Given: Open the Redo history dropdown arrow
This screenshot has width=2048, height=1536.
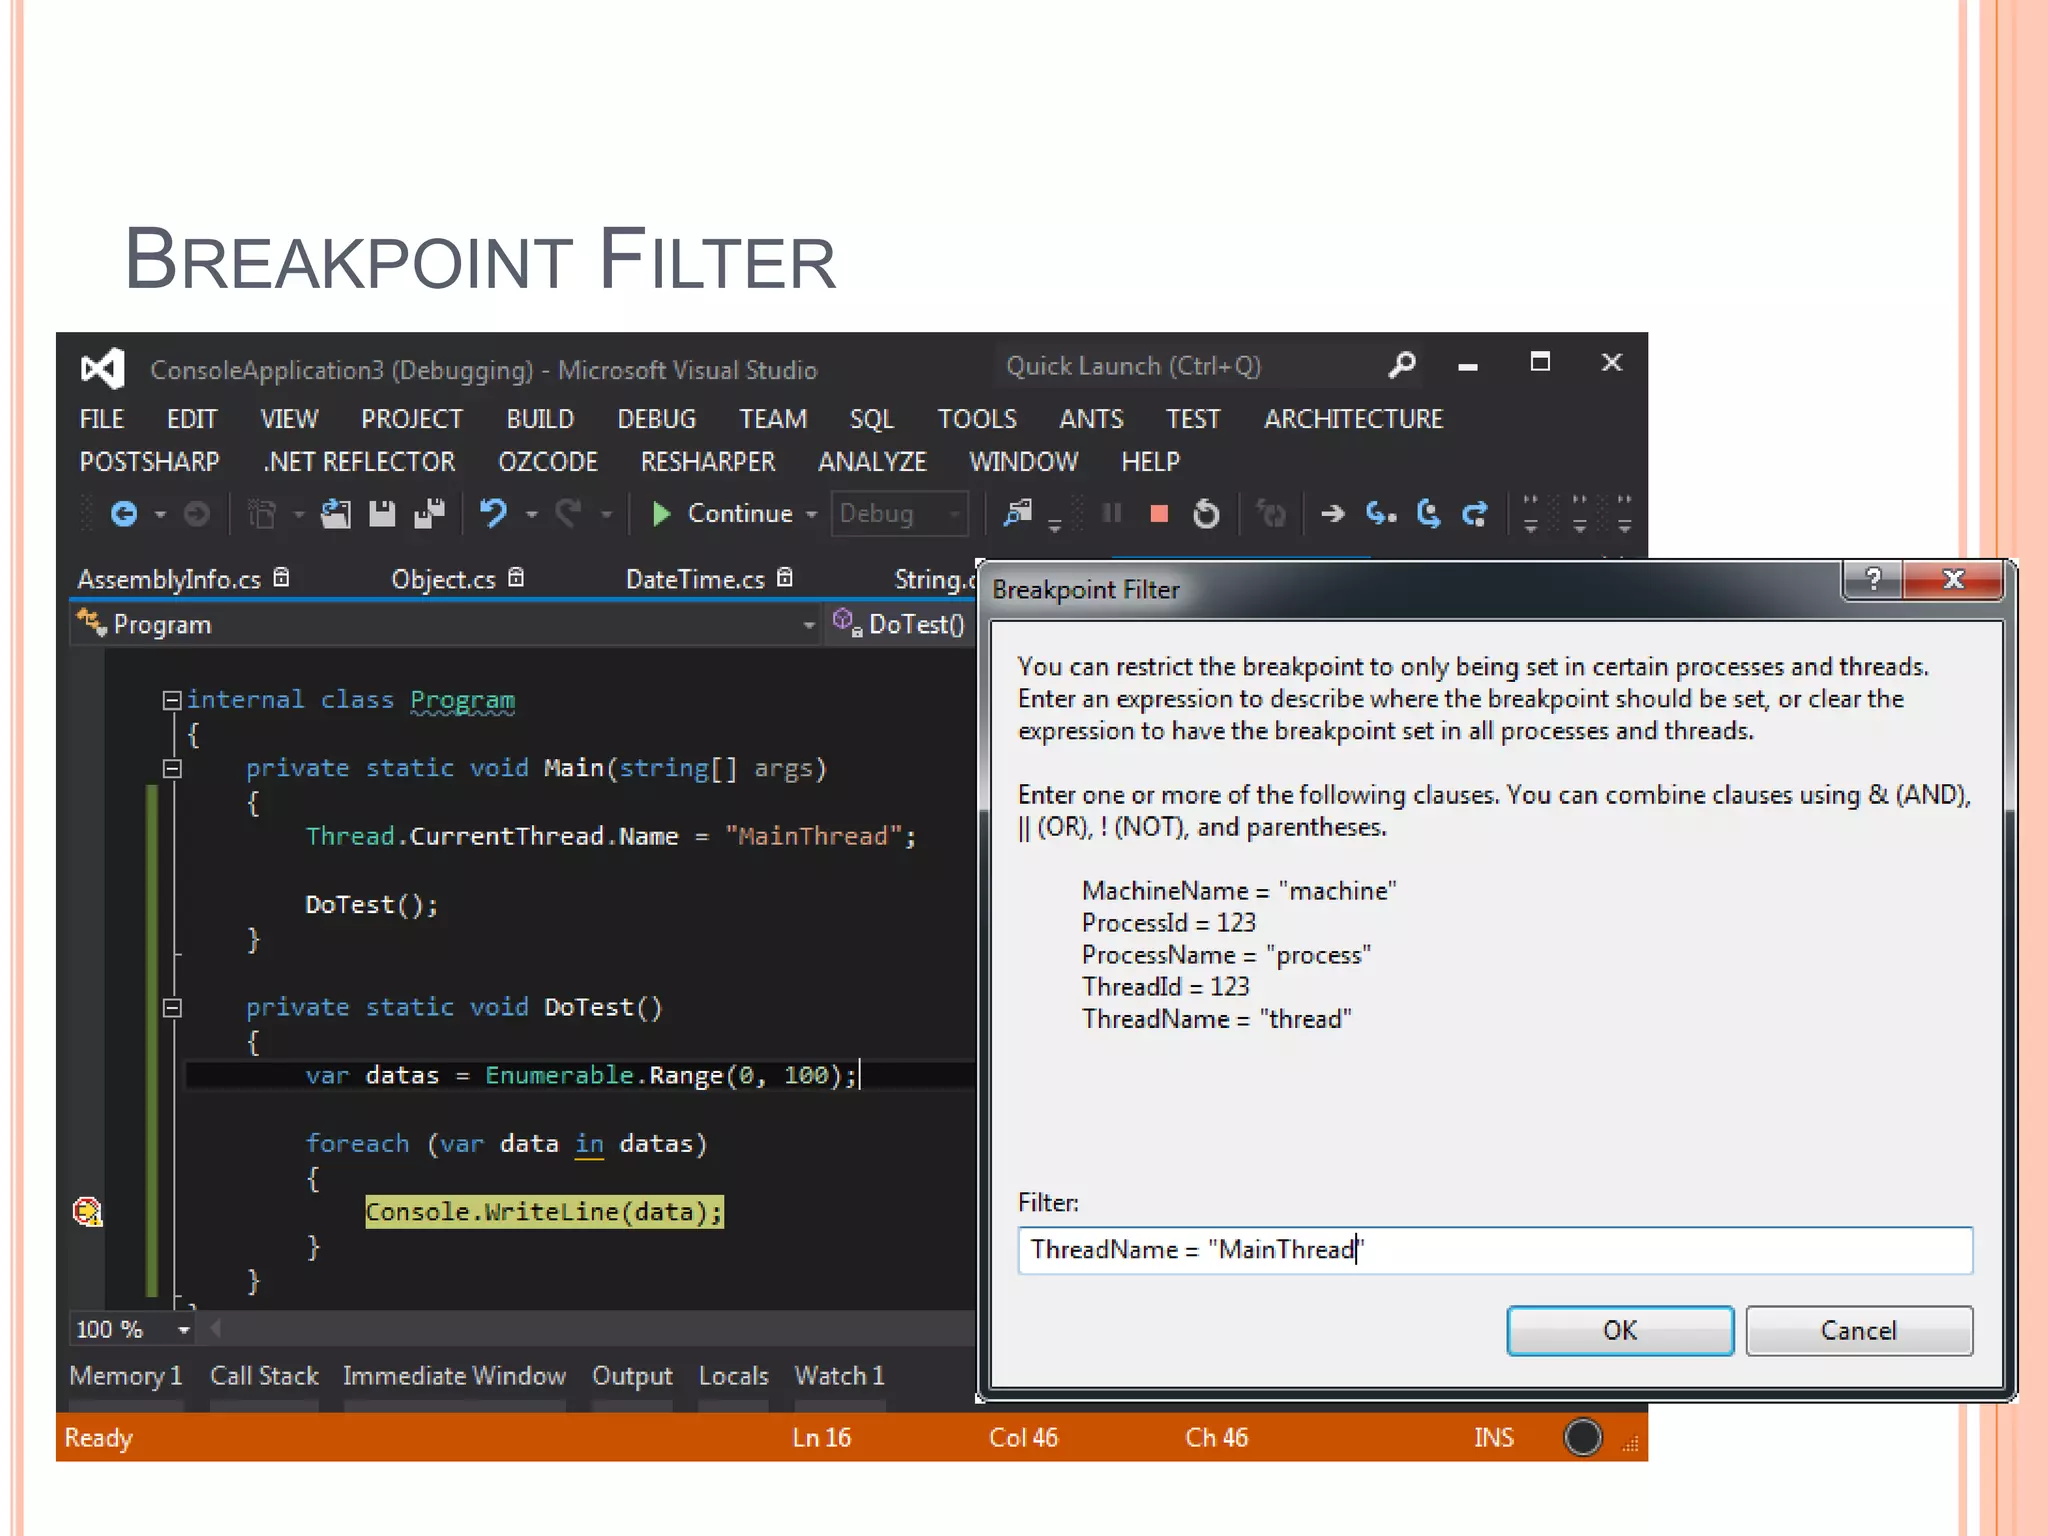Looking at the screenshot, I should pos(606,515).
